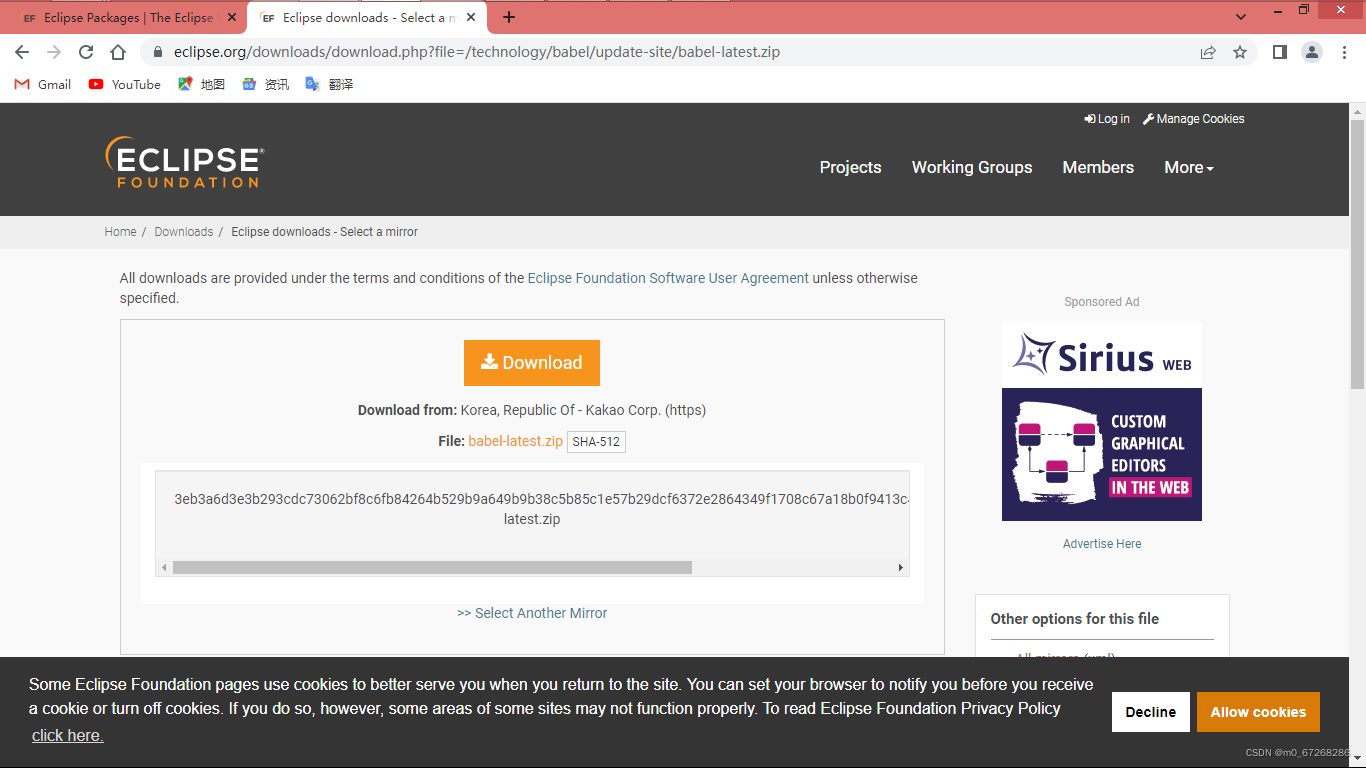Viewport: 1366px width, 768px height.
Task: Click the hash box horizontal scrollbar thumb
Action: click(432, 567)
